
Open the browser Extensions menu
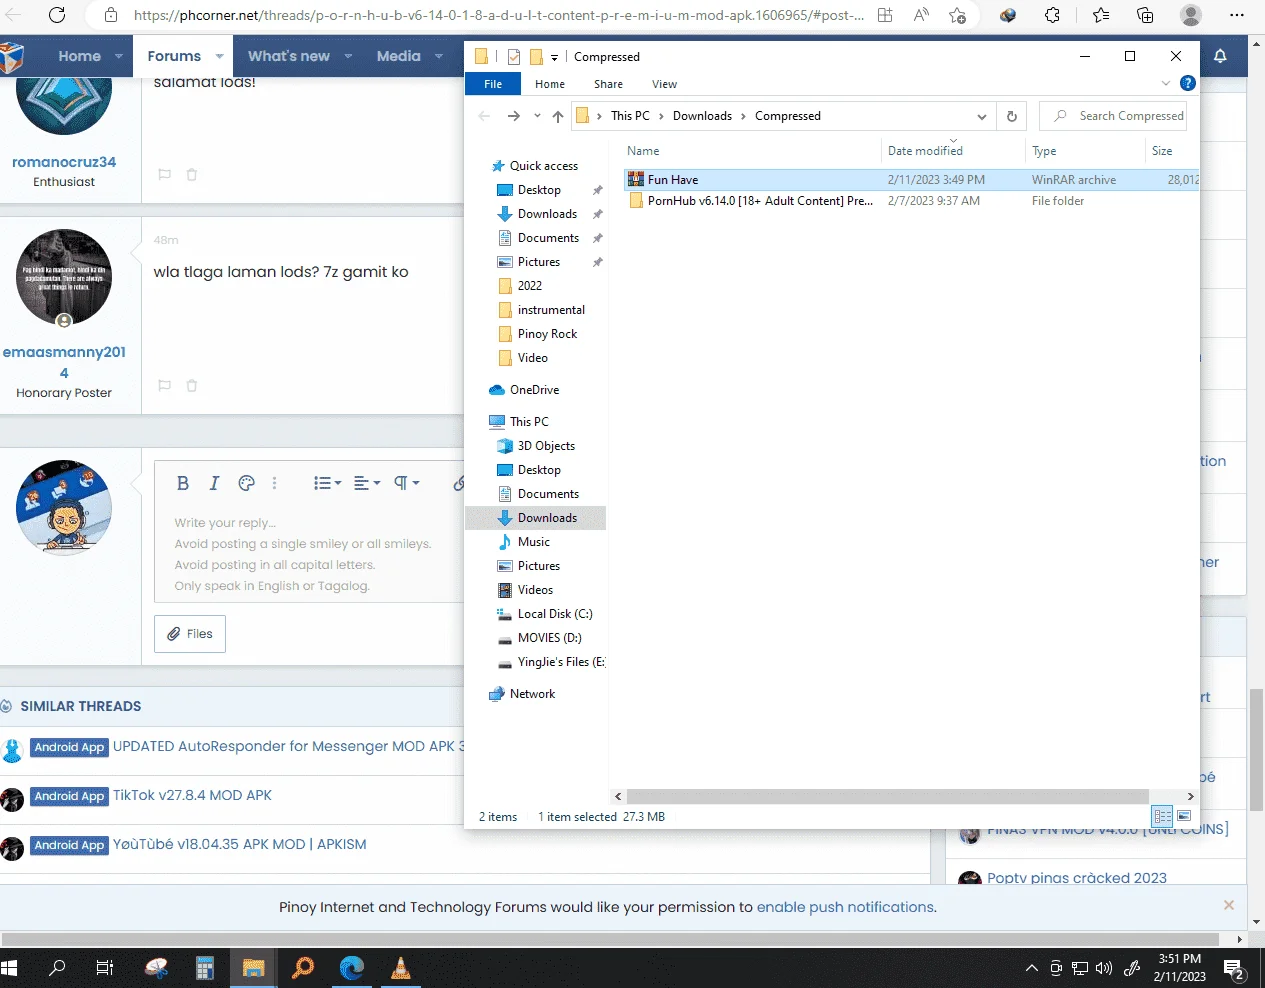click(1053, 15)
